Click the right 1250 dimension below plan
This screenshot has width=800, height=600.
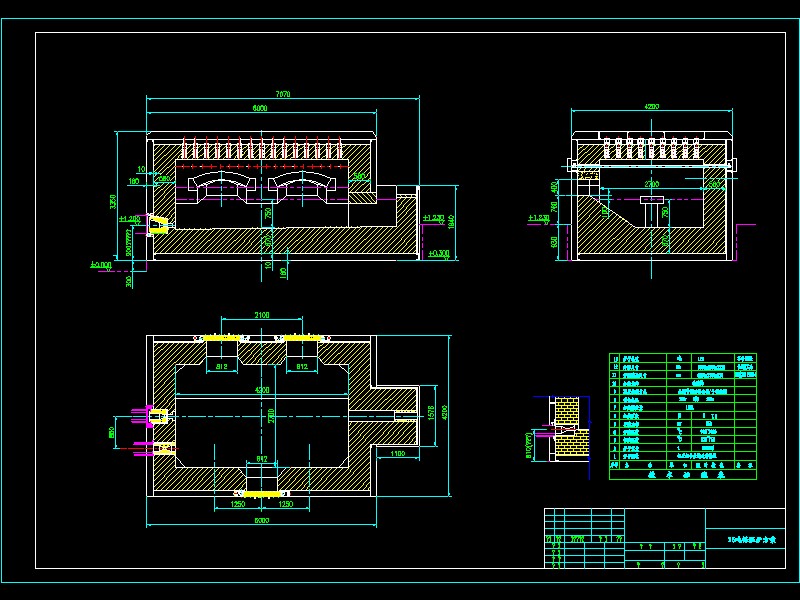[285, 504]
